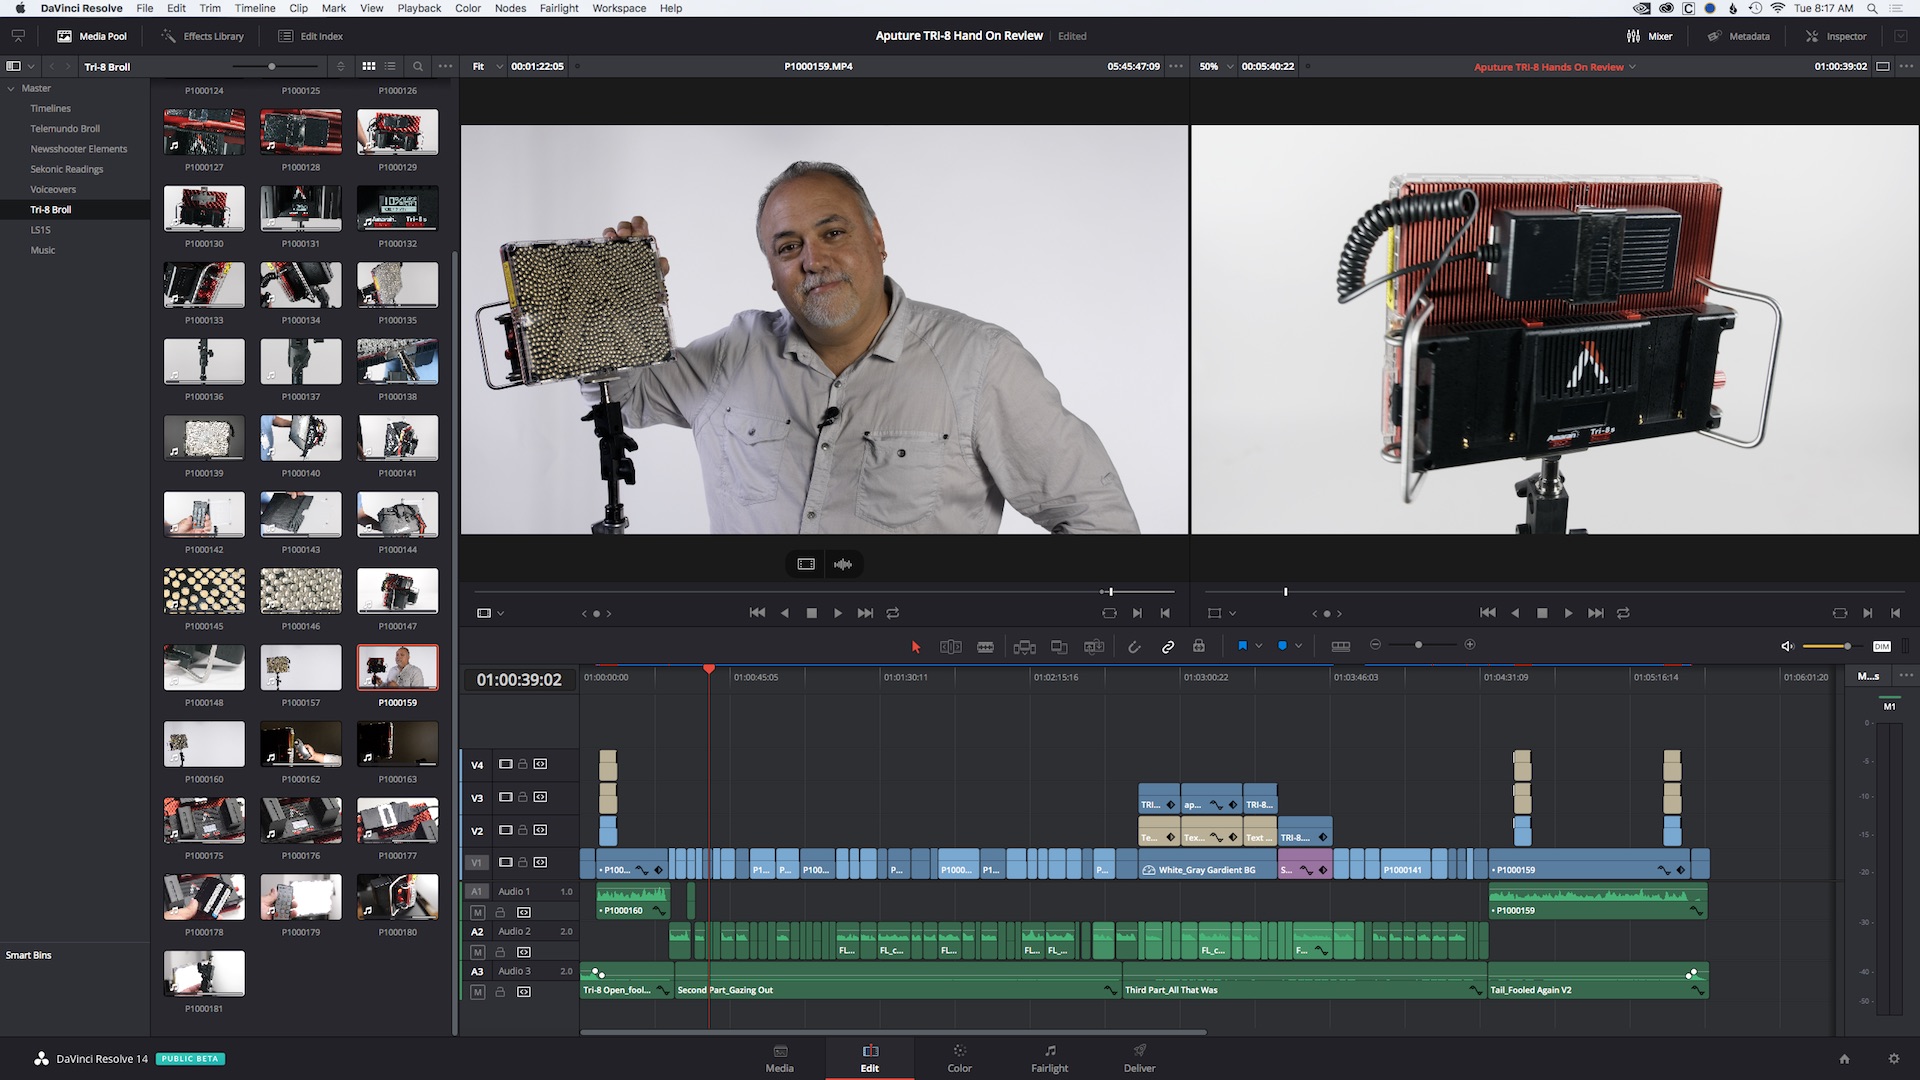Click the Playback menu in menu bar
Viewport: 1920px width, 1080px height.
(417, 8)
